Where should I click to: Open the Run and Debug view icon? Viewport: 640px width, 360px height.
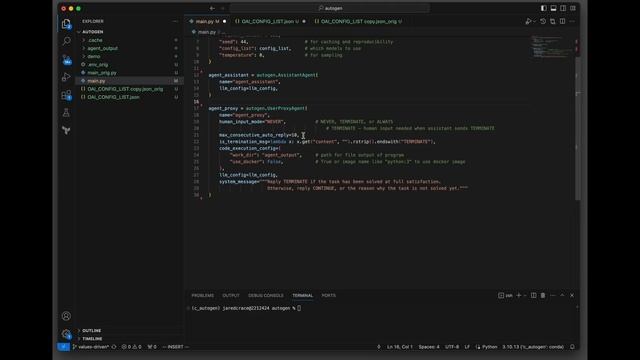pos(66,77)
